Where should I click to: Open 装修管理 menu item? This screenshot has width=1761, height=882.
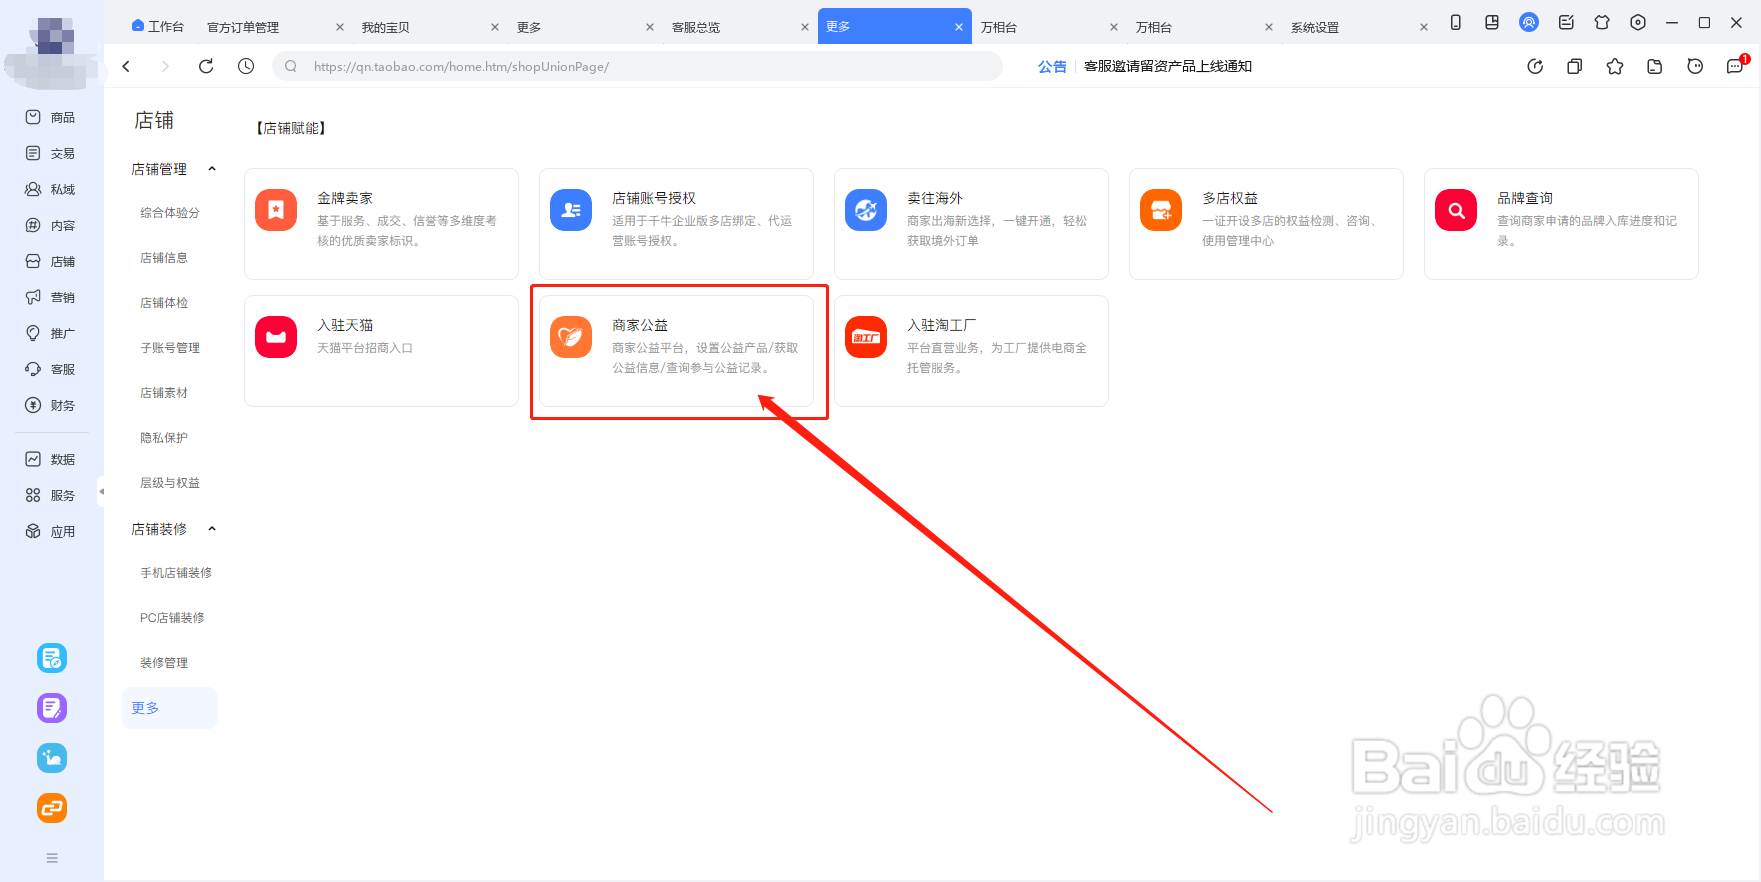coord(164,663)
